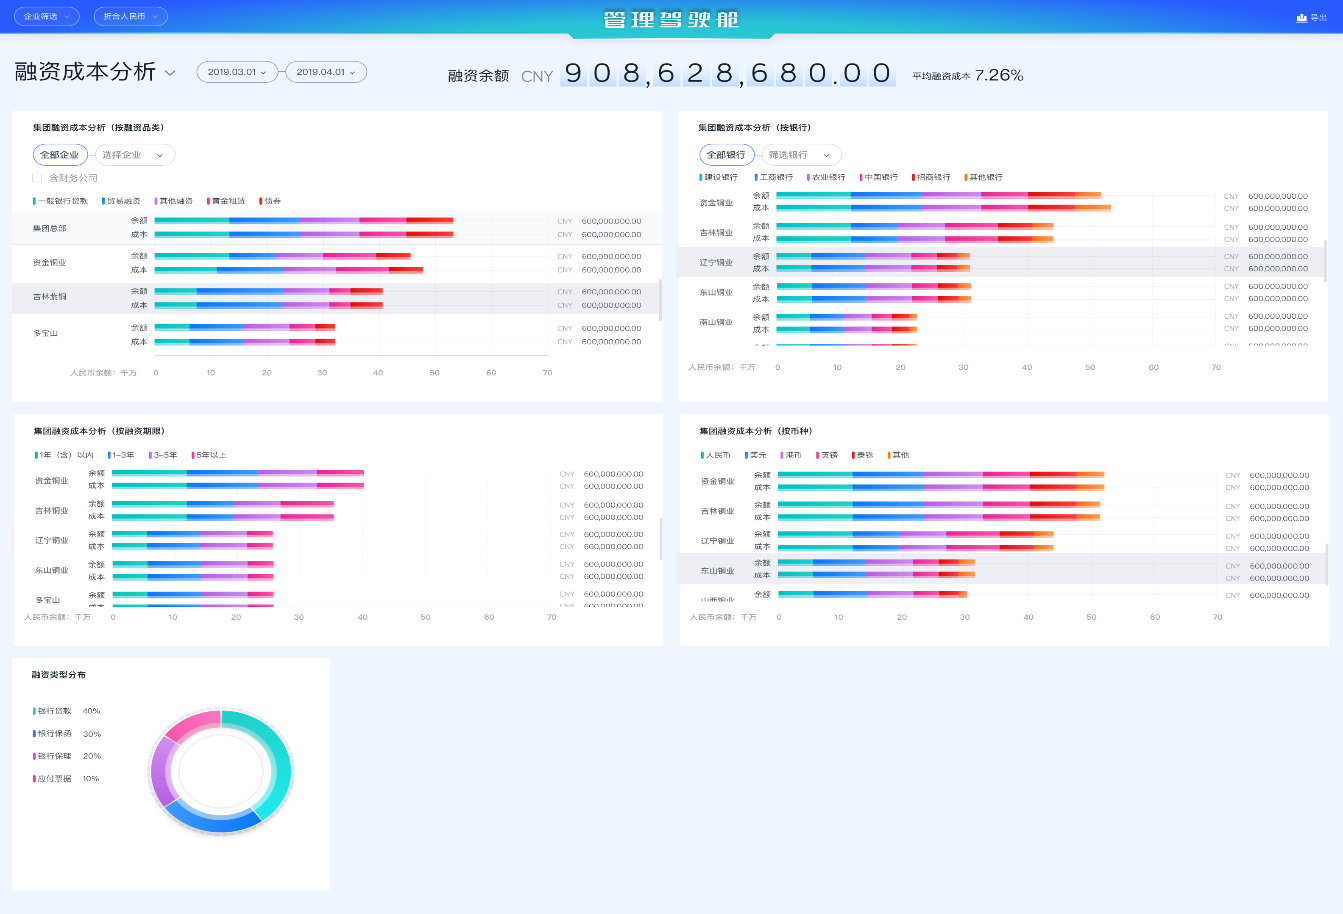Click 集团融资成本分析（按币种）panel title
The width and height of the screenshot is (1343, 914).
pyautogui.click(x=755, y=431)
